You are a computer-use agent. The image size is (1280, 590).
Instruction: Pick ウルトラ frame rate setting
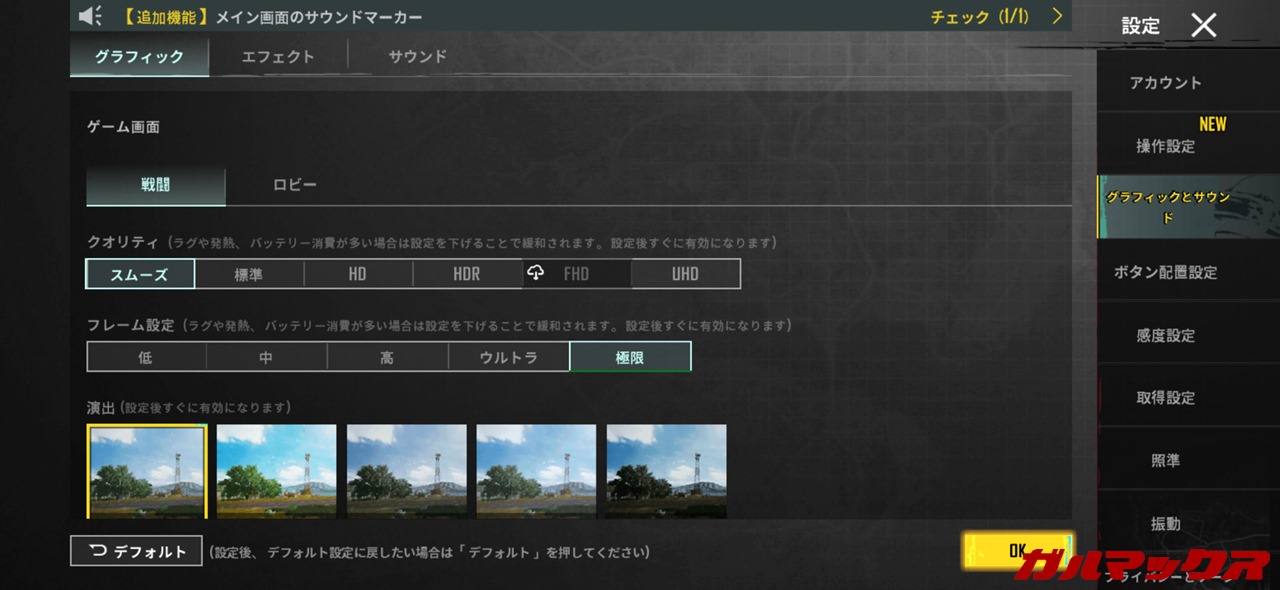click(508, 357)
